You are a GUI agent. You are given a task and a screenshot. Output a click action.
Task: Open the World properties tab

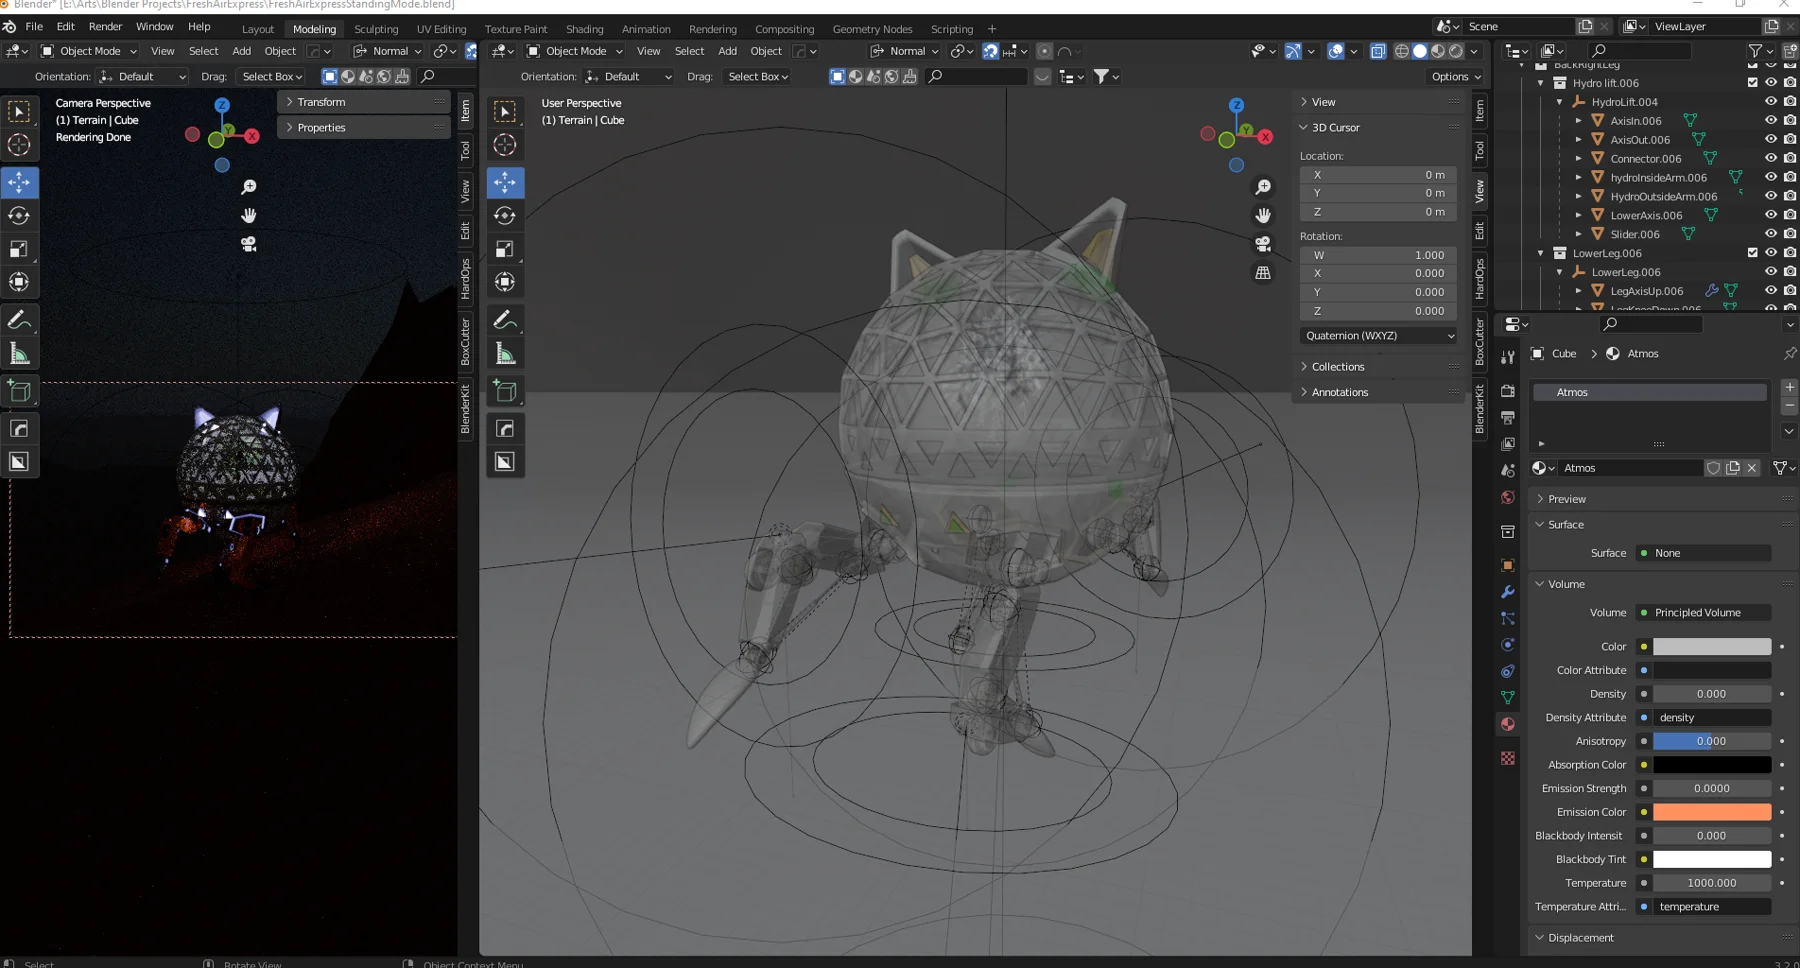pyautogui.click(x=1508, y=497)
